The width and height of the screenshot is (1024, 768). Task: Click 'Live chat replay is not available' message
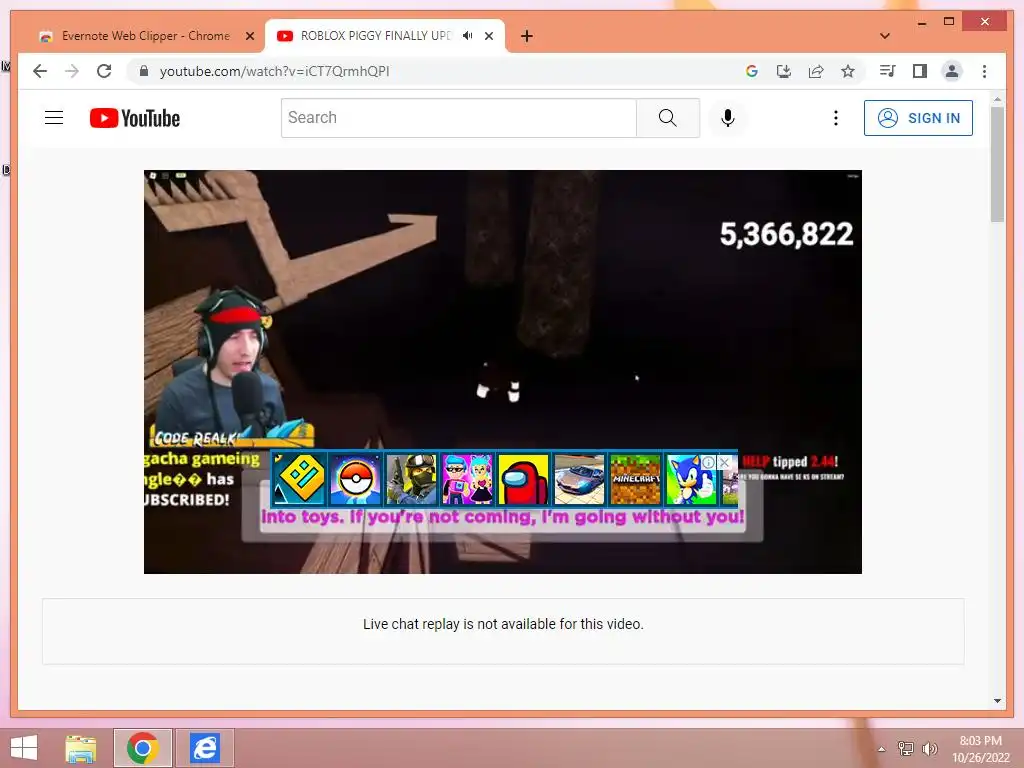click(x=503, y=624)
